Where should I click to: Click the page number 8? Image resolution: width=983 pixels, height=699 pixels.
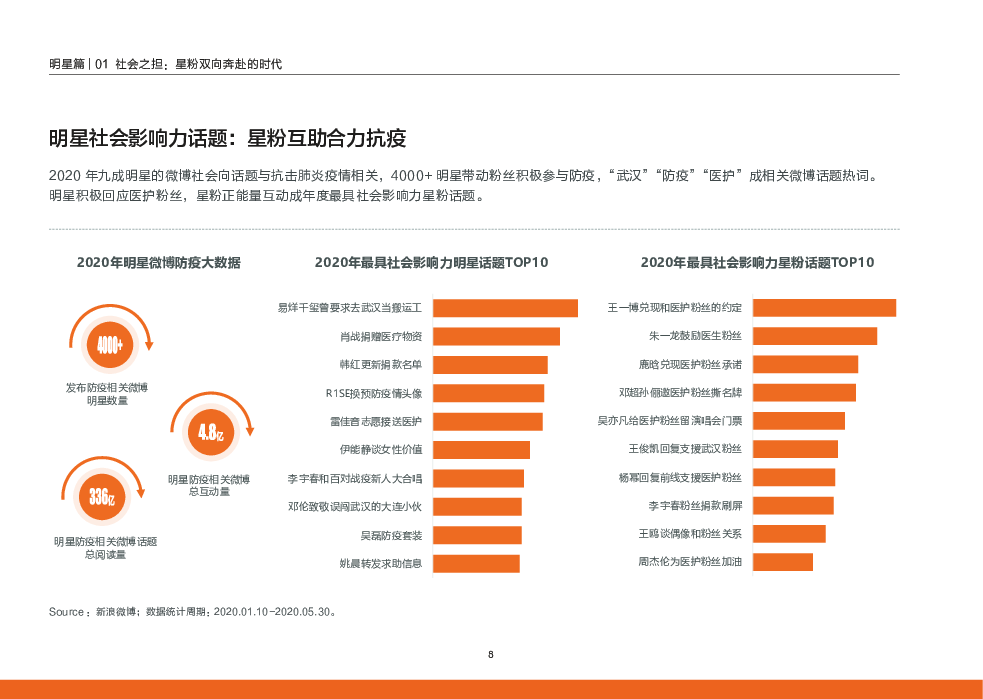(491, 655)
